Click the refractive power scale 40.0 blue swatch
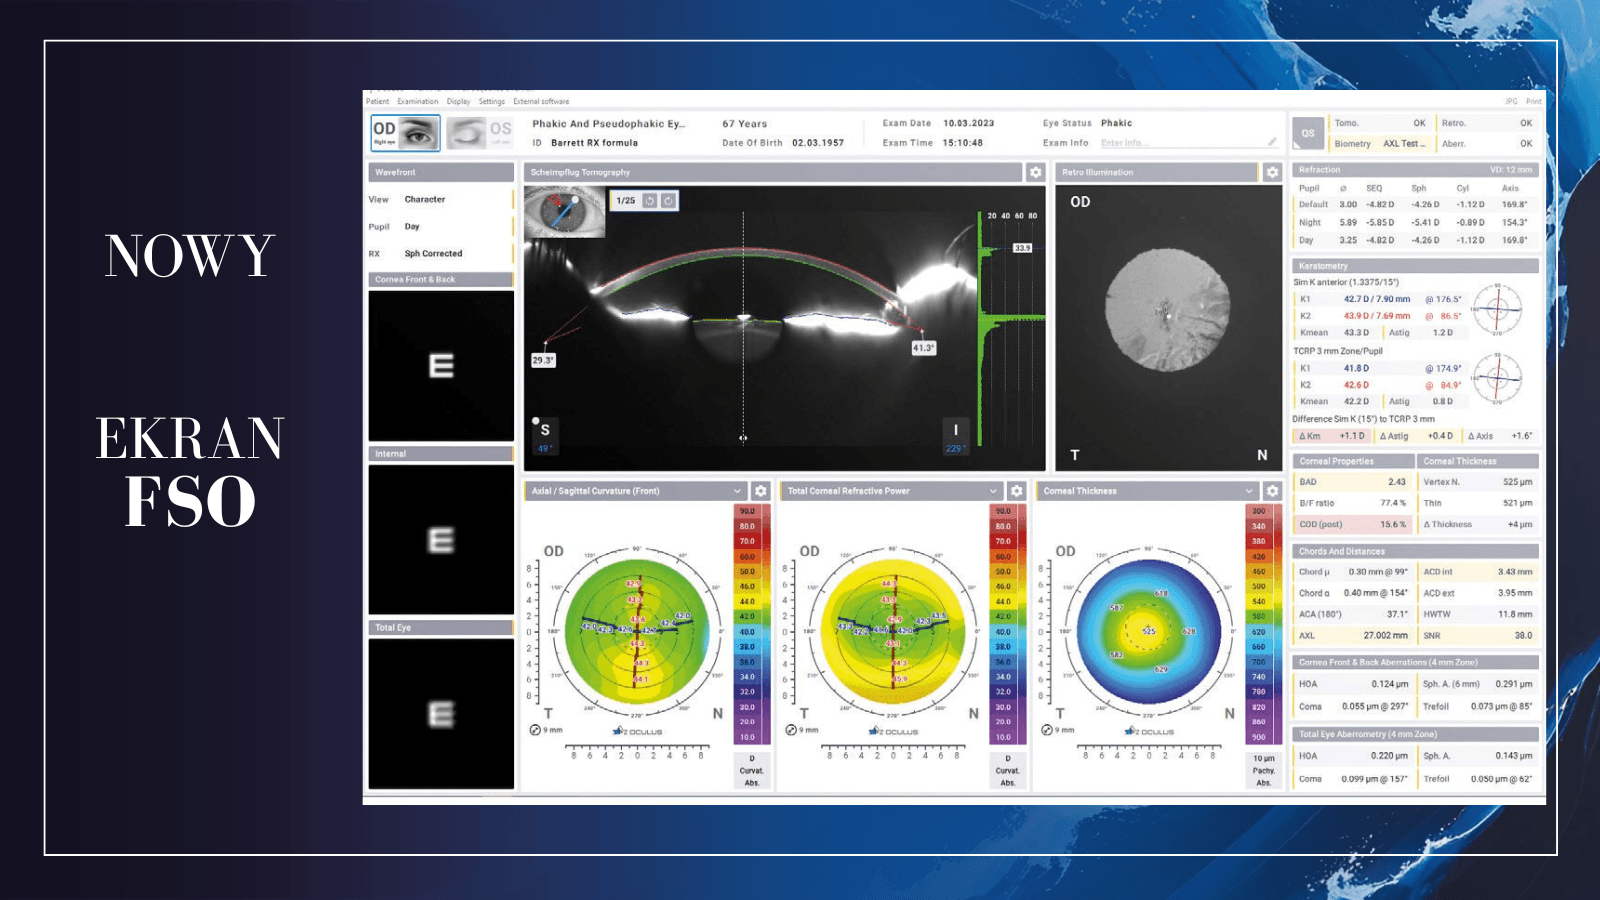This screenshot has height=900, width=1600. pyautogui.click(x=1003, y=632)
